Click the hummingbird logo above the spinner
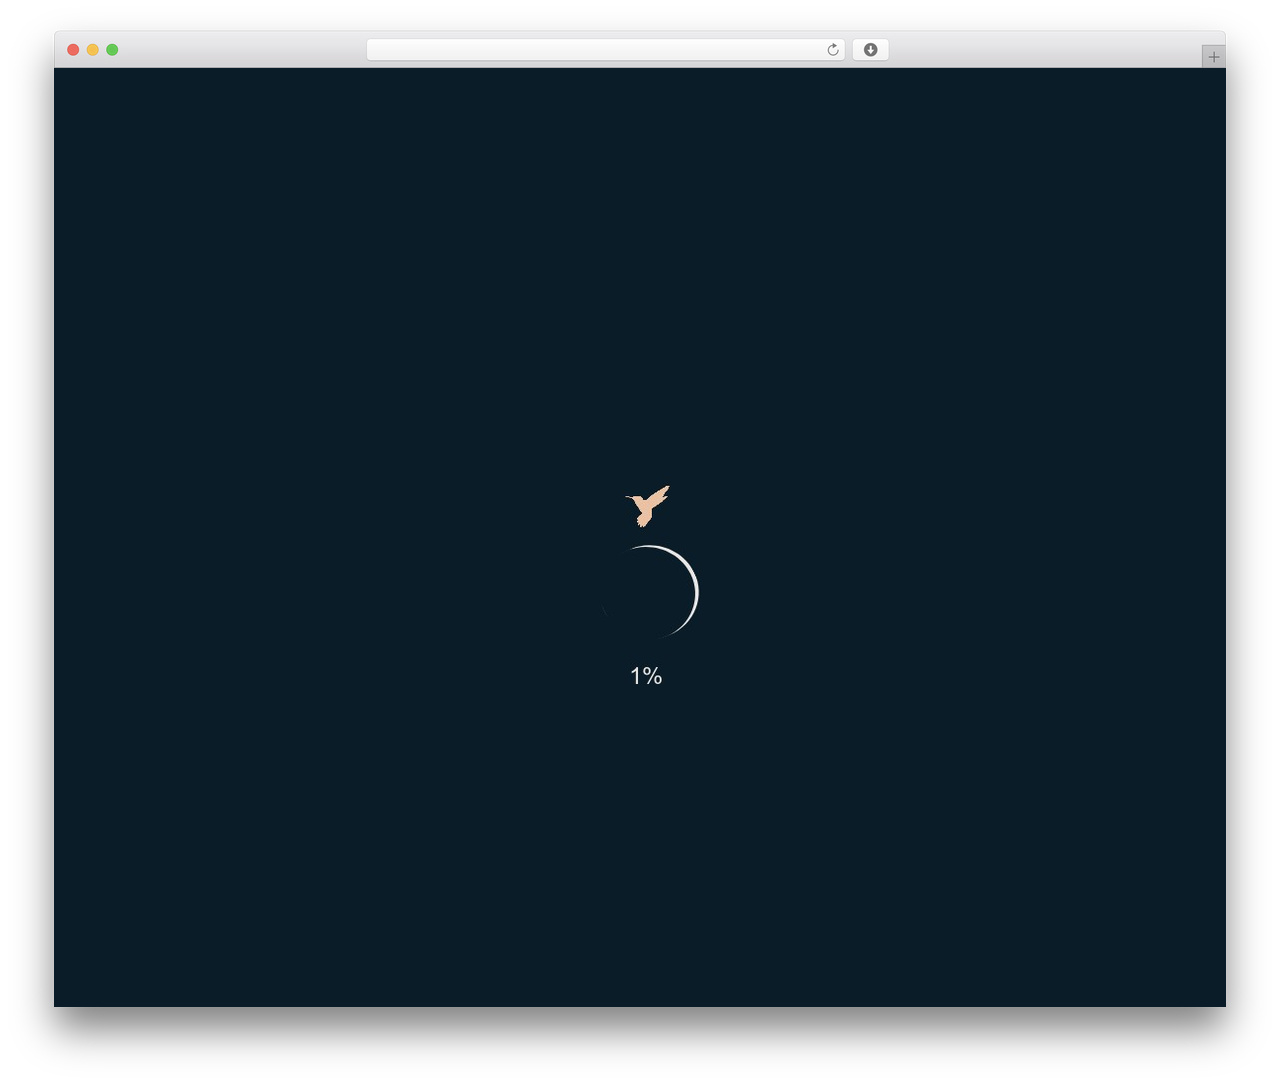The width and height of the screenshot is (1280, 1084). [647, 506]
